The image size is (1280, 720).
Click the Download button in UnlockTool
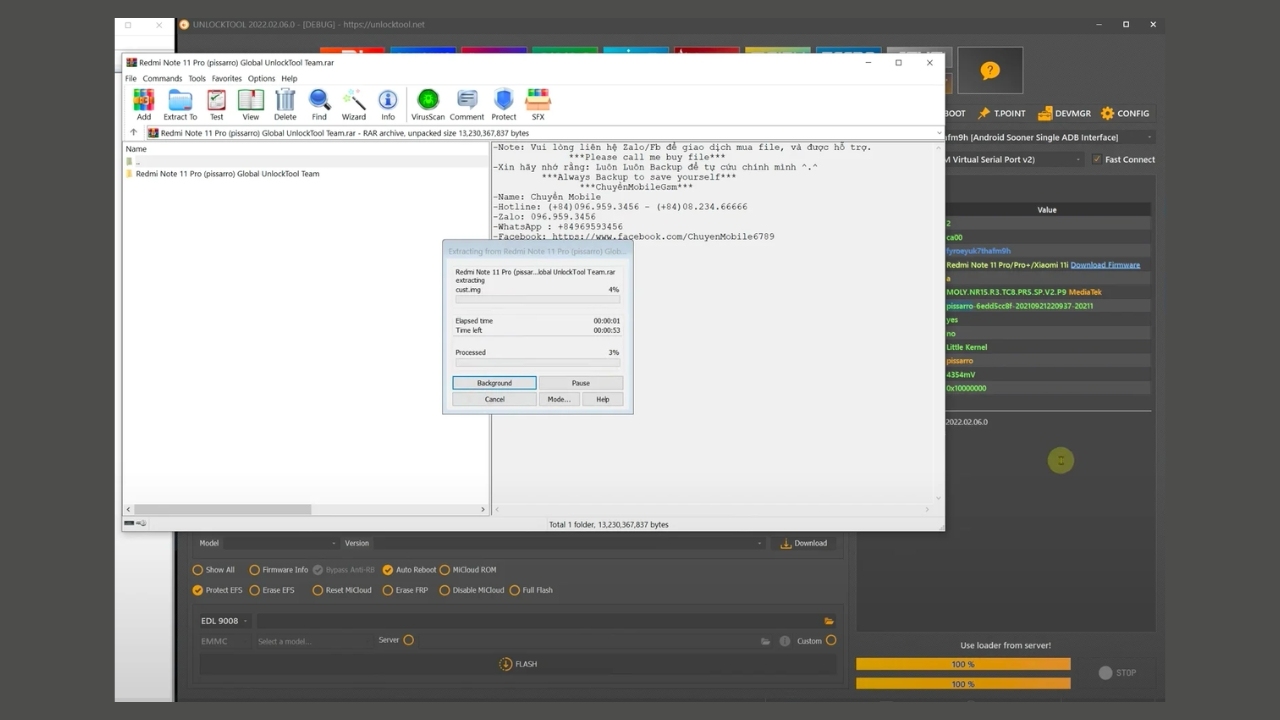point(804,543)
